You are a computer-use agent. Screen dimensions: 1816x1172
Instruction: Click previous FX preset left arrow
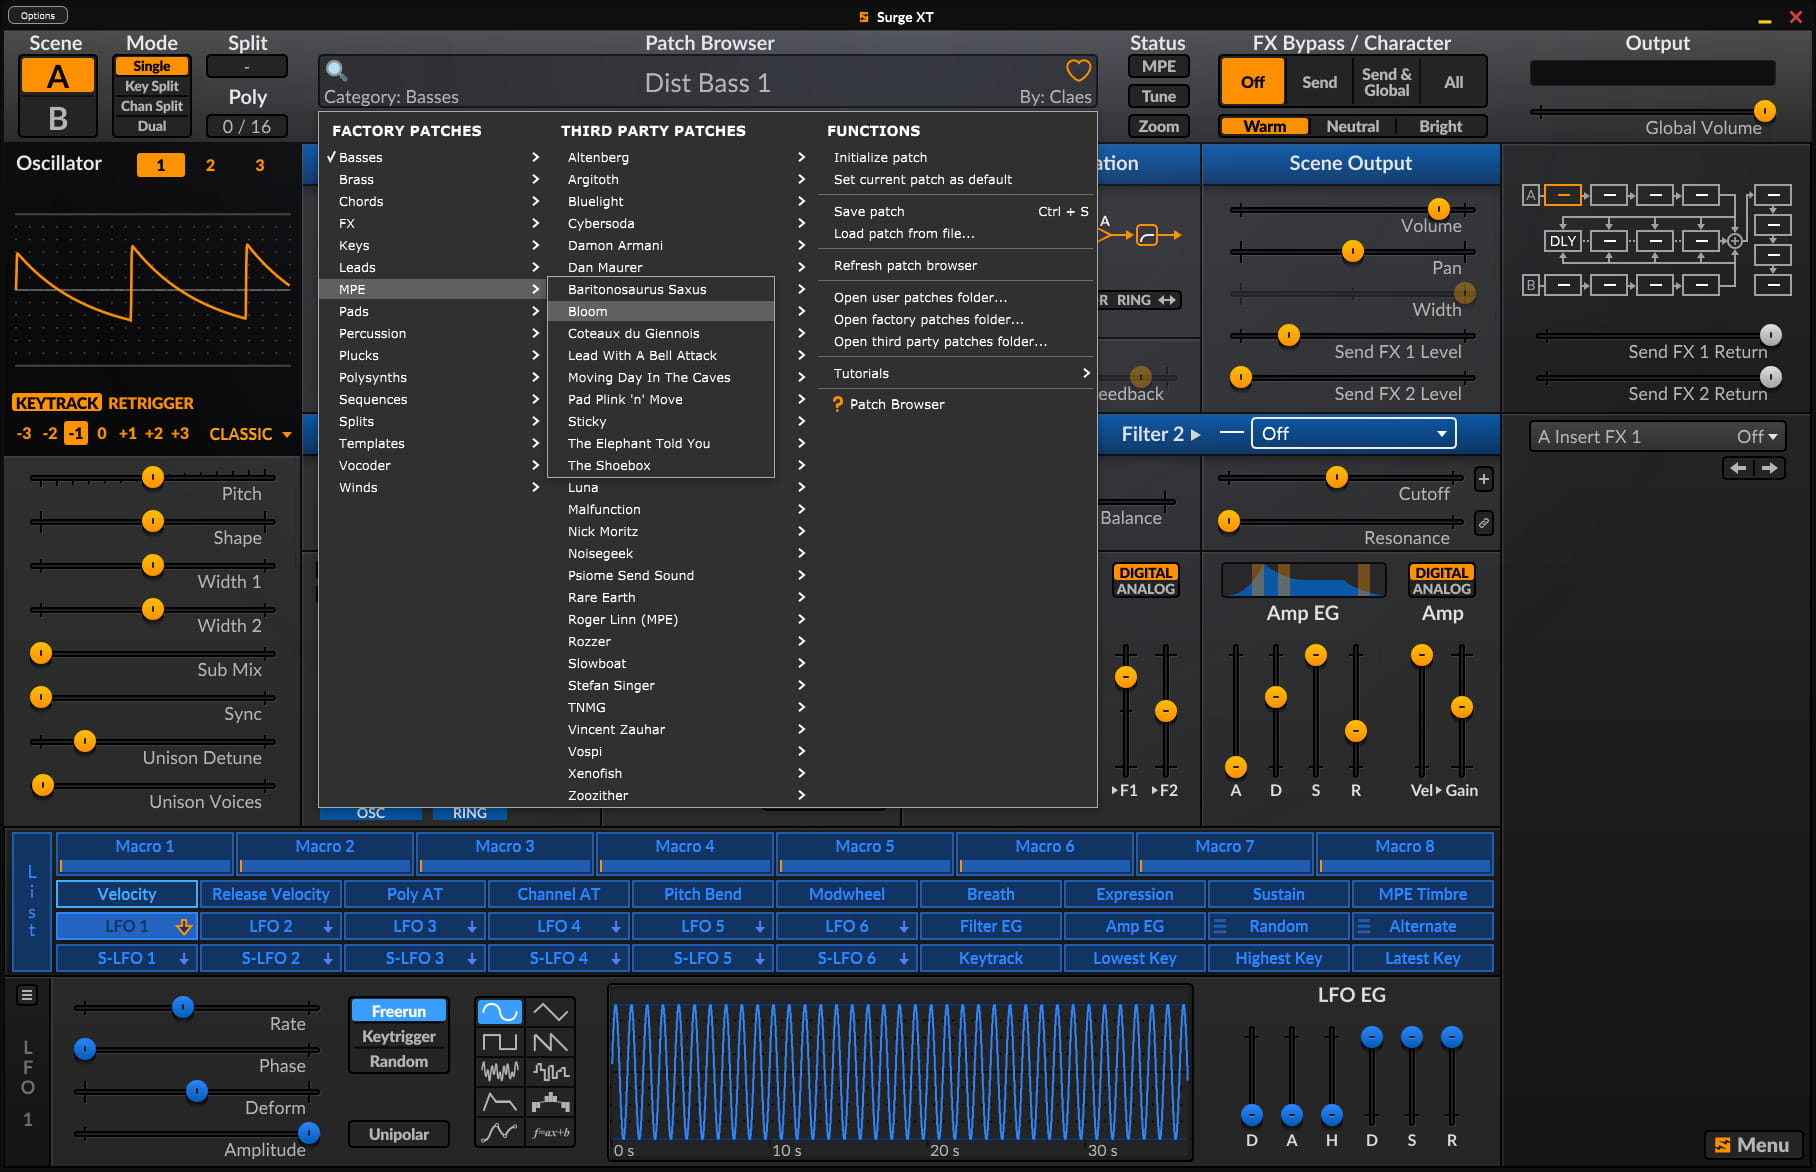coord(1739,468)
